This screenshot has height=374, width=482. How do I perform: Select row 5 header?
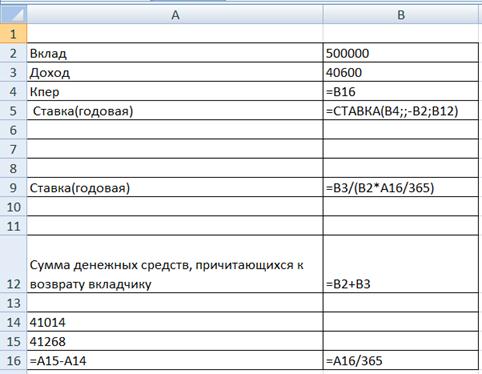tap(13, 111)
